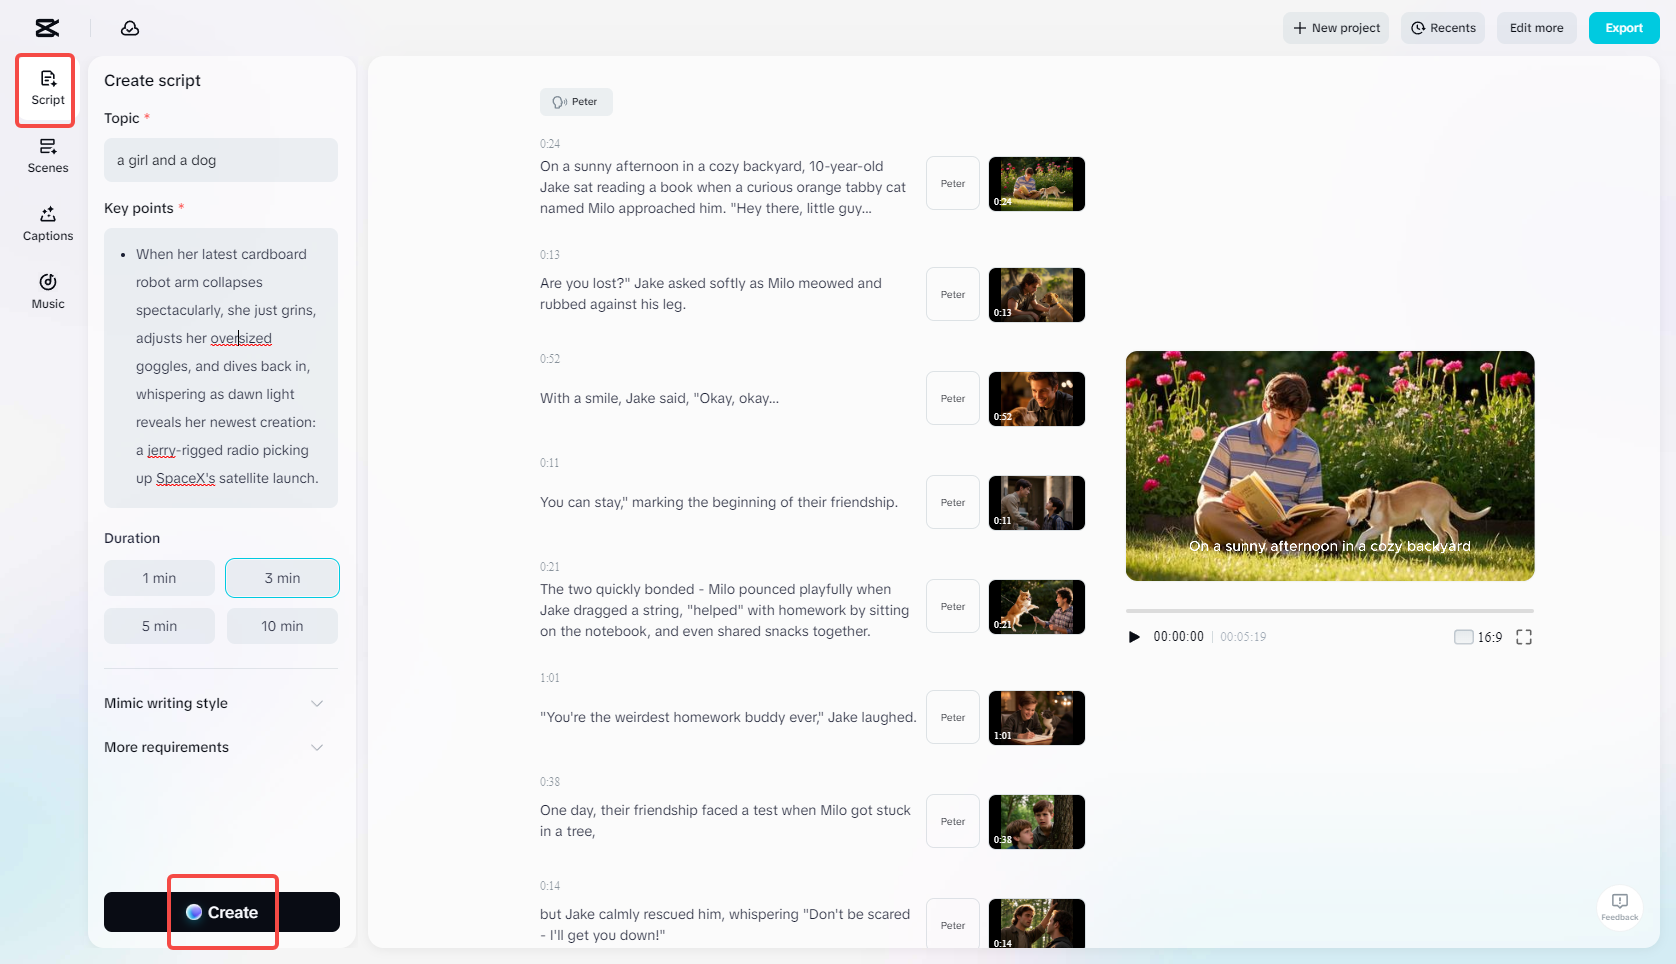Open the Captions panel
The height and width of the screenshot is (964, 1676).
pos(46,223)
